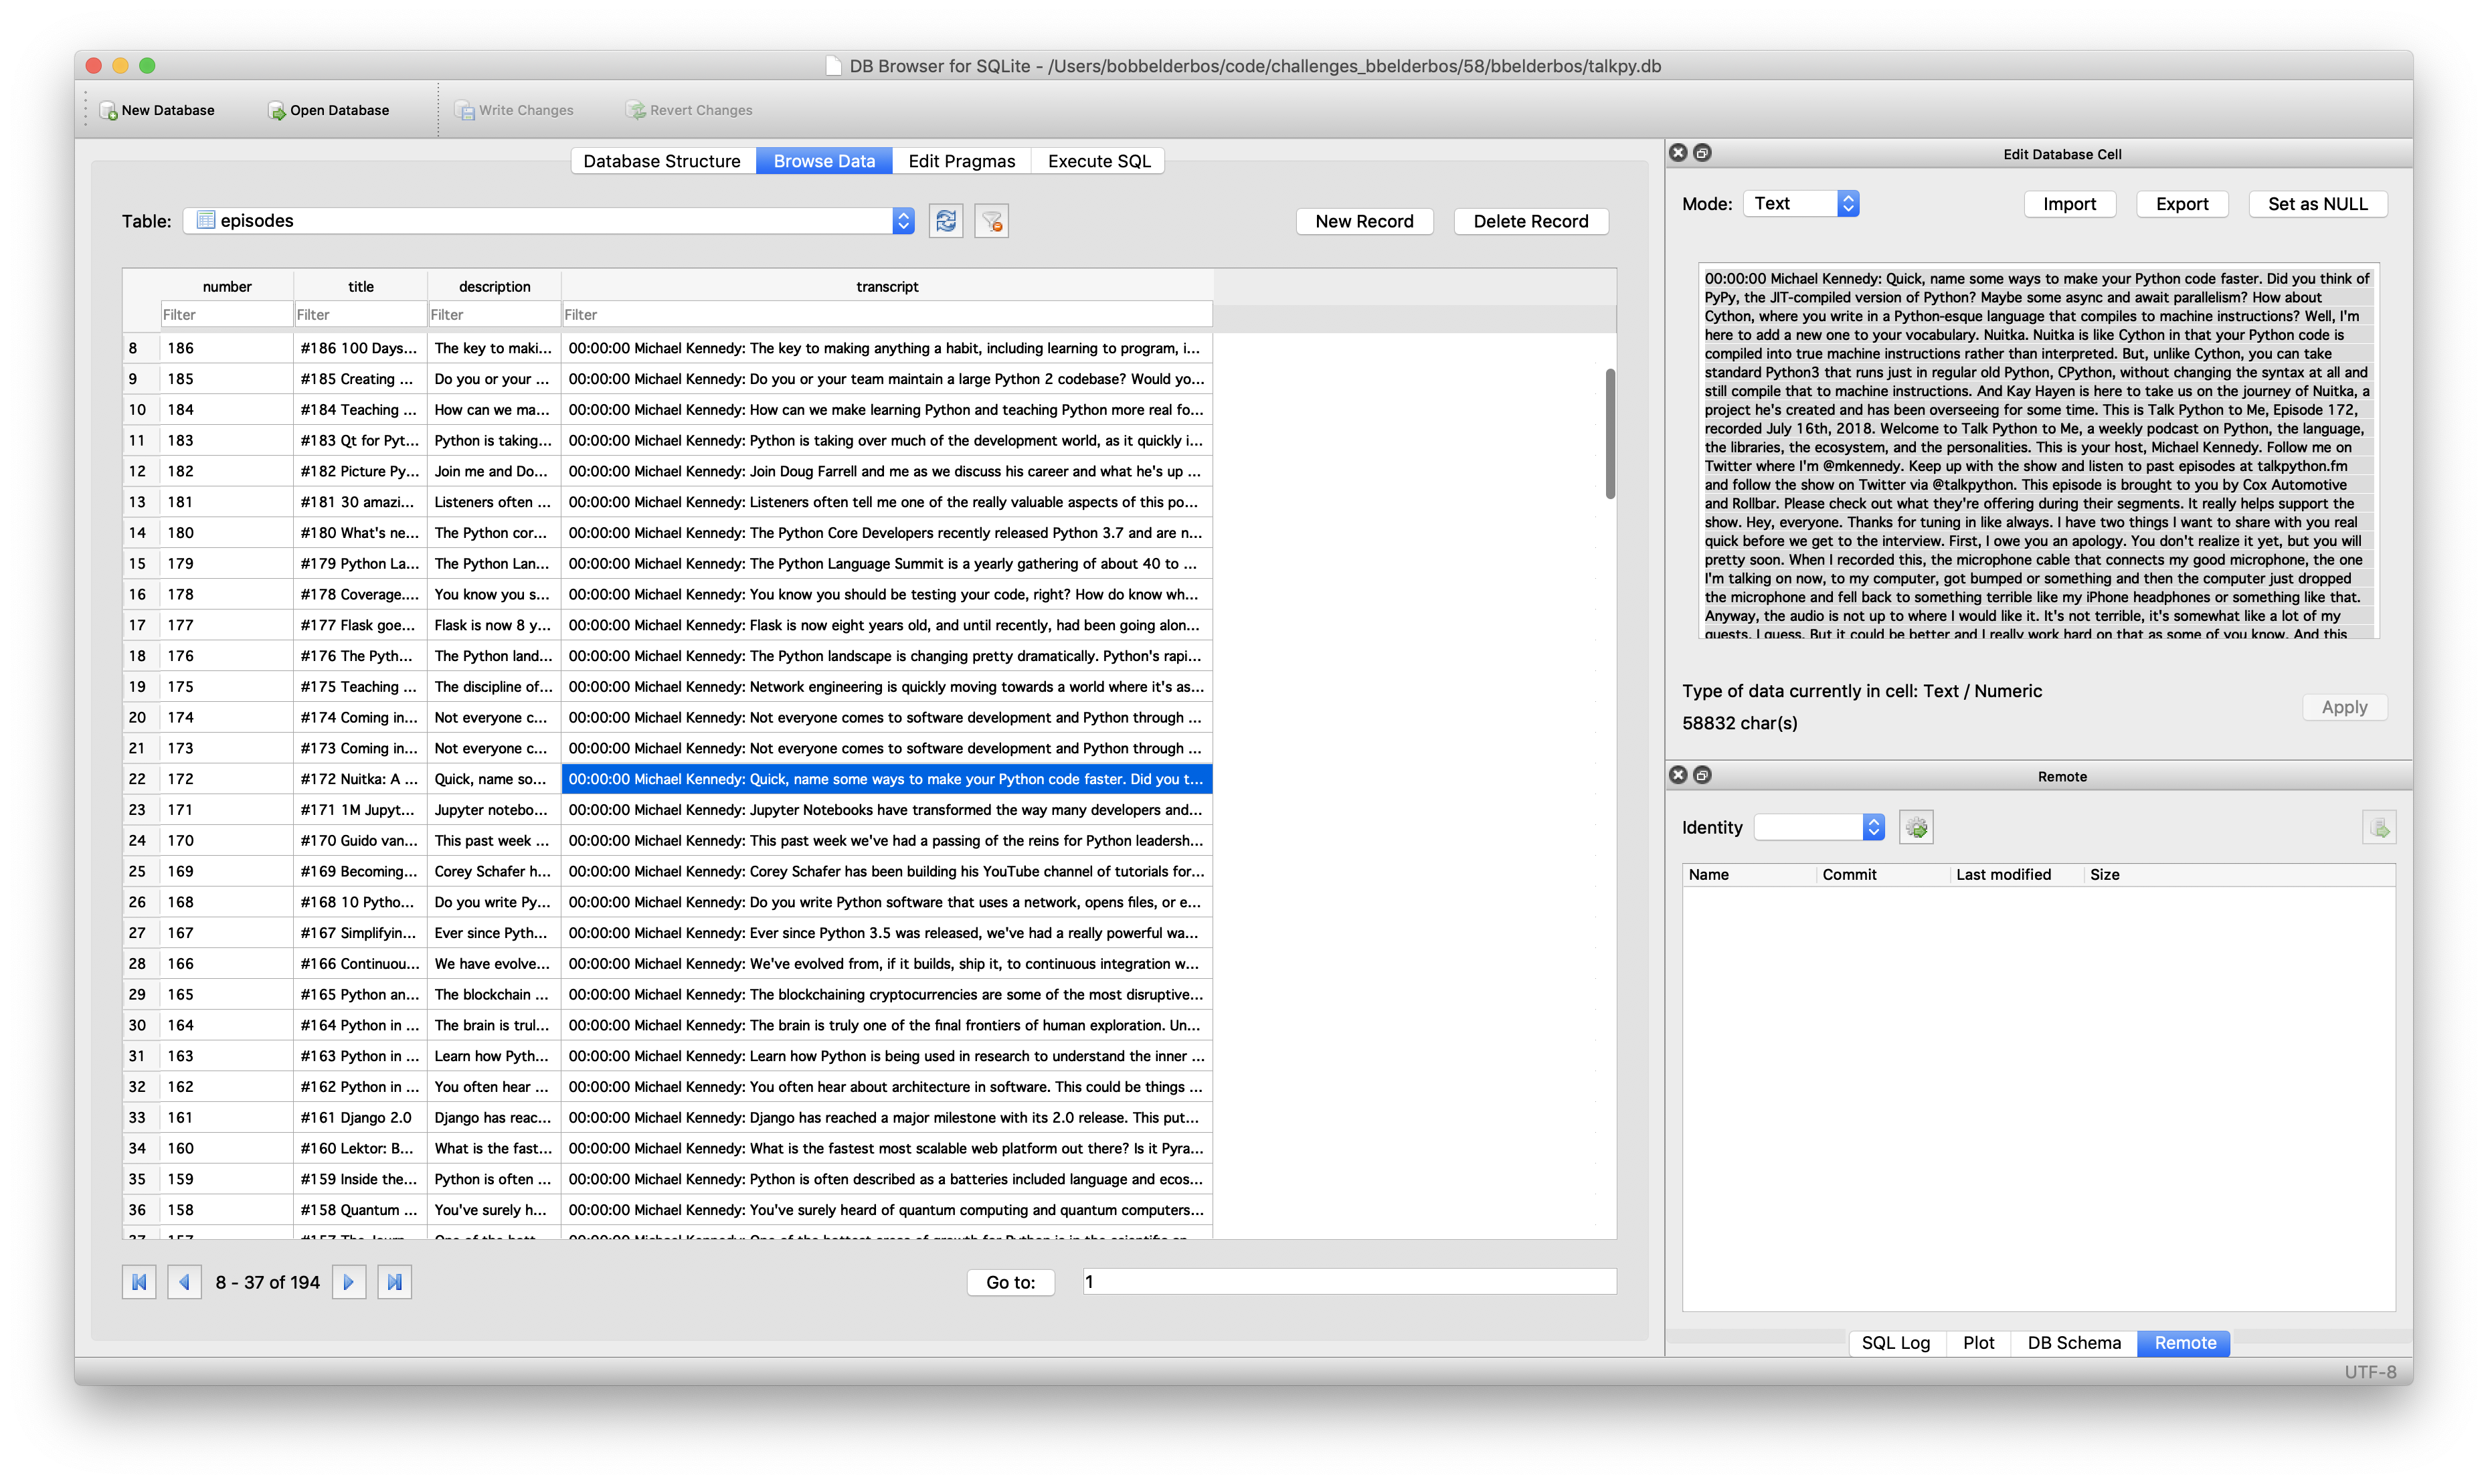Click the clear all filters icon
The height and width of the screenshot is (1484, 2488).
[x=991, y=221]
